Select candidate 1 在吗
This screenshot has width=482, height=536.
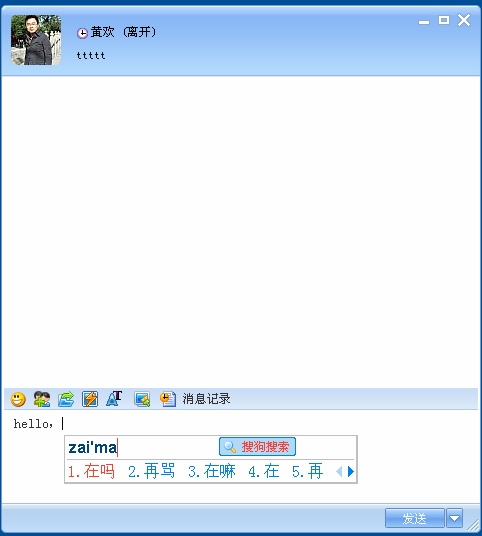[91, 471]
